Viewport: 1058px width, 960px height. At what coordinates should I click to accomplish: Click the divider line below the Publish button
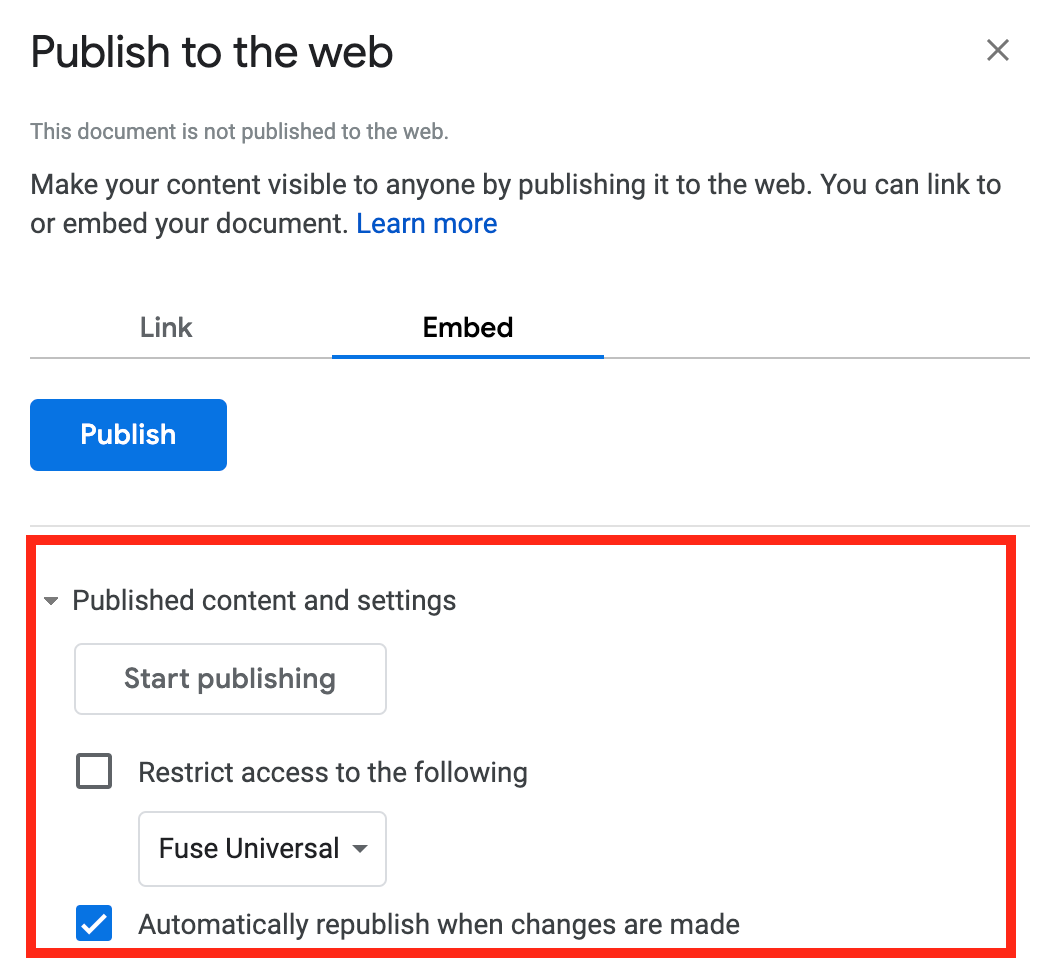(x=529, y=526)
